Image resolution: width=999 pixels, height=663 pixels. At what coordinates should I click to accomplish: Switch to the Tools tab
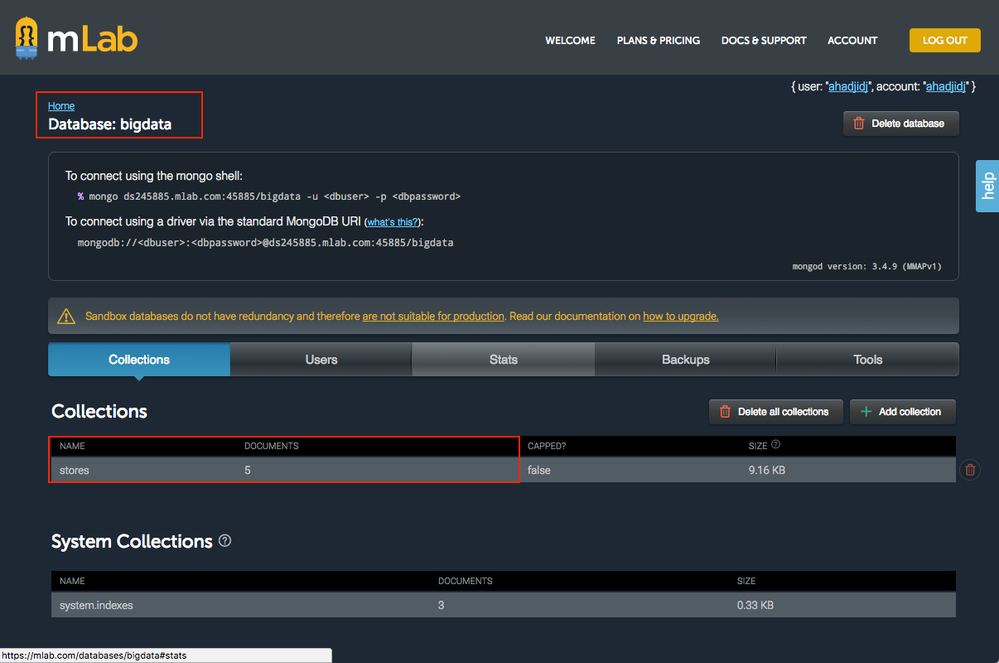pyautogui.click(x=867, y=360)
